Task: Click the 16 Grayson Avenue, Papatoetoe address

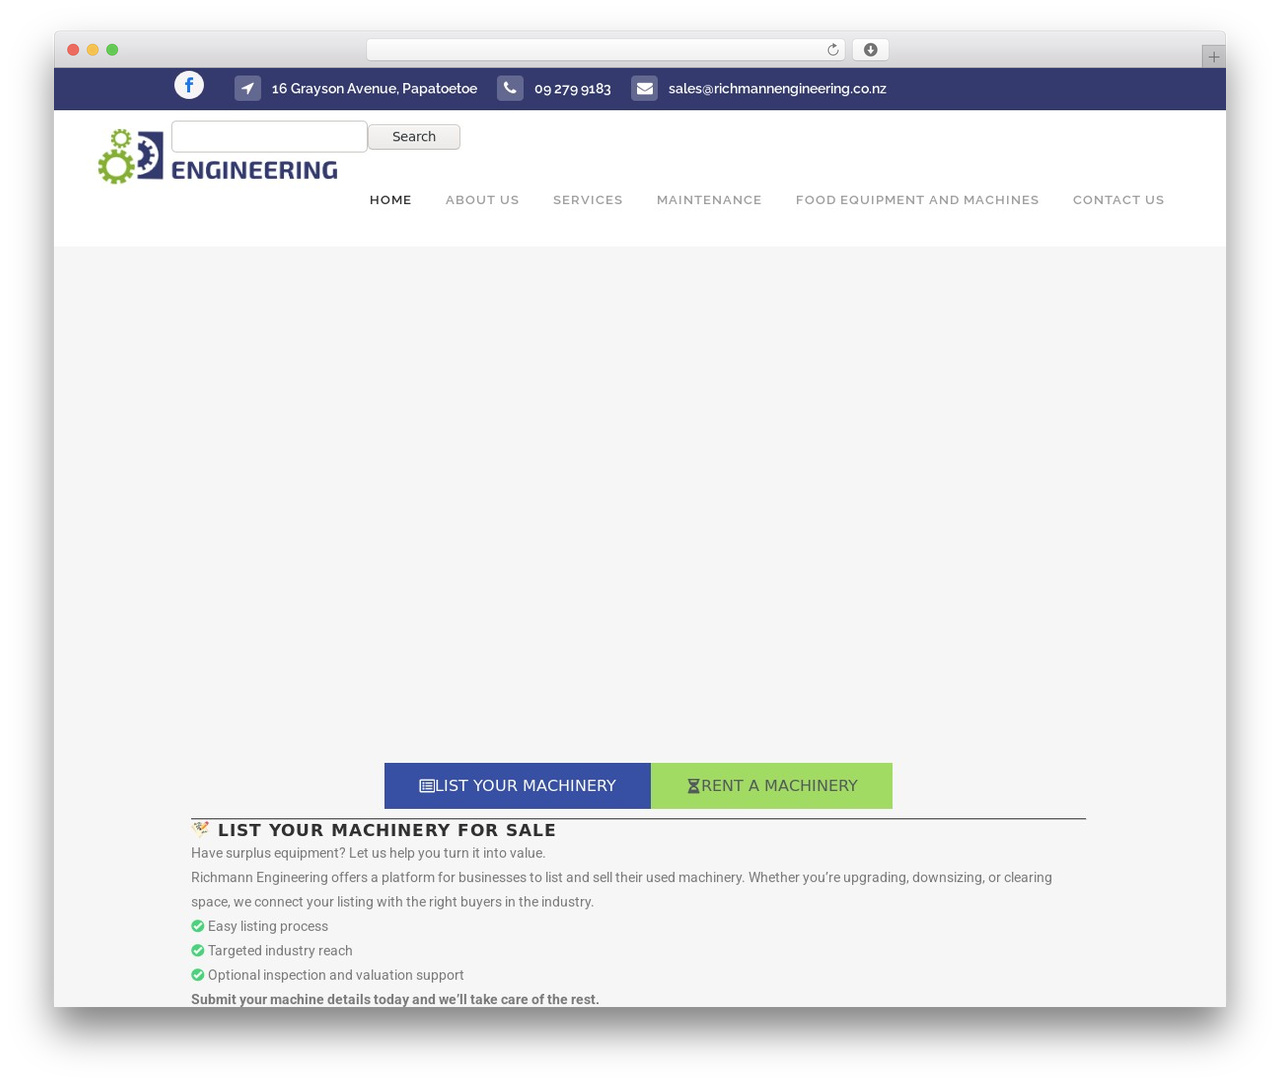Action: click(x=374, y=89)
